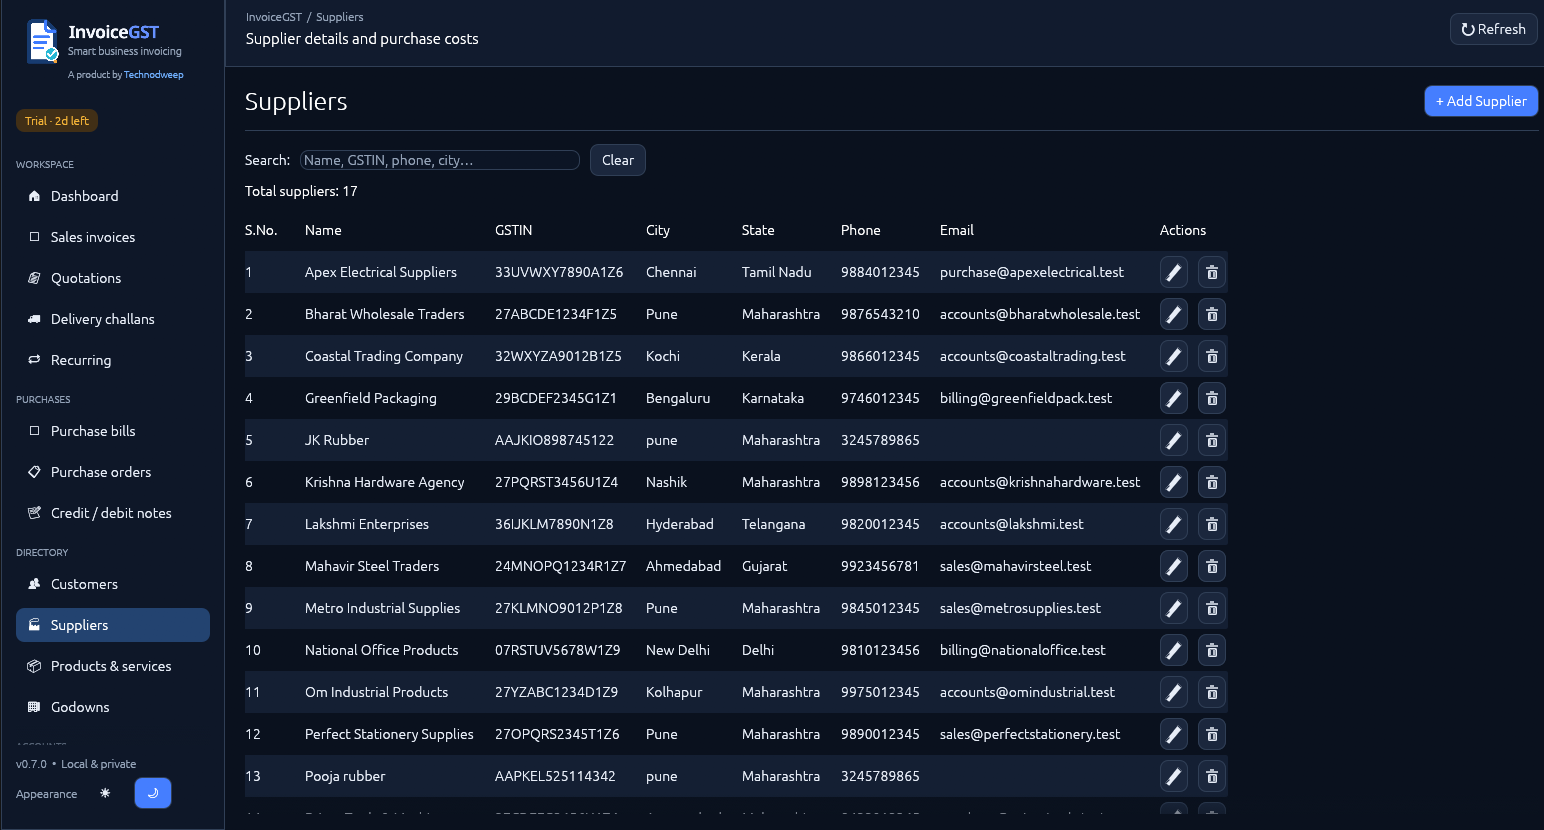Edit Om Industrial Products supplier
1544x830 pixels.
[x=1174, y=692]
